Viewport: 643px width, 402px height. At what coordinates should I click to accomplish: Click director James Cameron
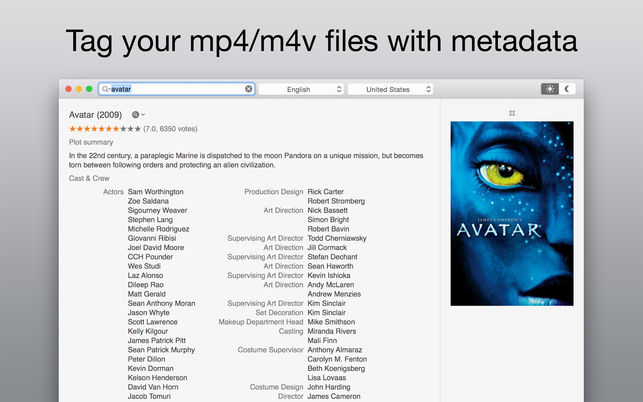click(334, 396)
